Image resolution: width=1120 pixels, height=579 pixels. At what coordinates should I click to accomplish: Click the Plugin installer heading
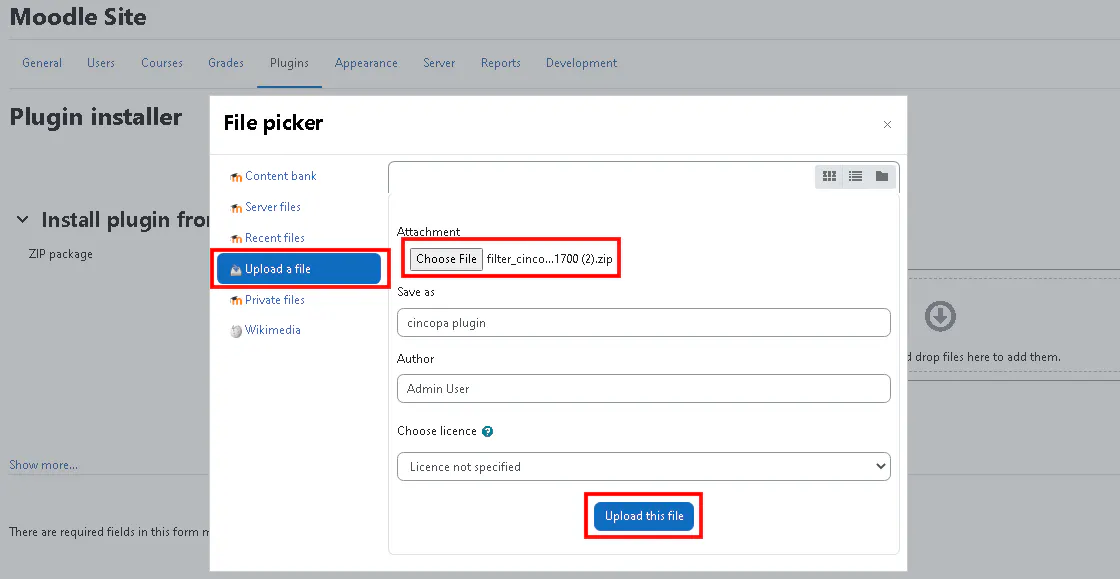[x=96, y=116]
